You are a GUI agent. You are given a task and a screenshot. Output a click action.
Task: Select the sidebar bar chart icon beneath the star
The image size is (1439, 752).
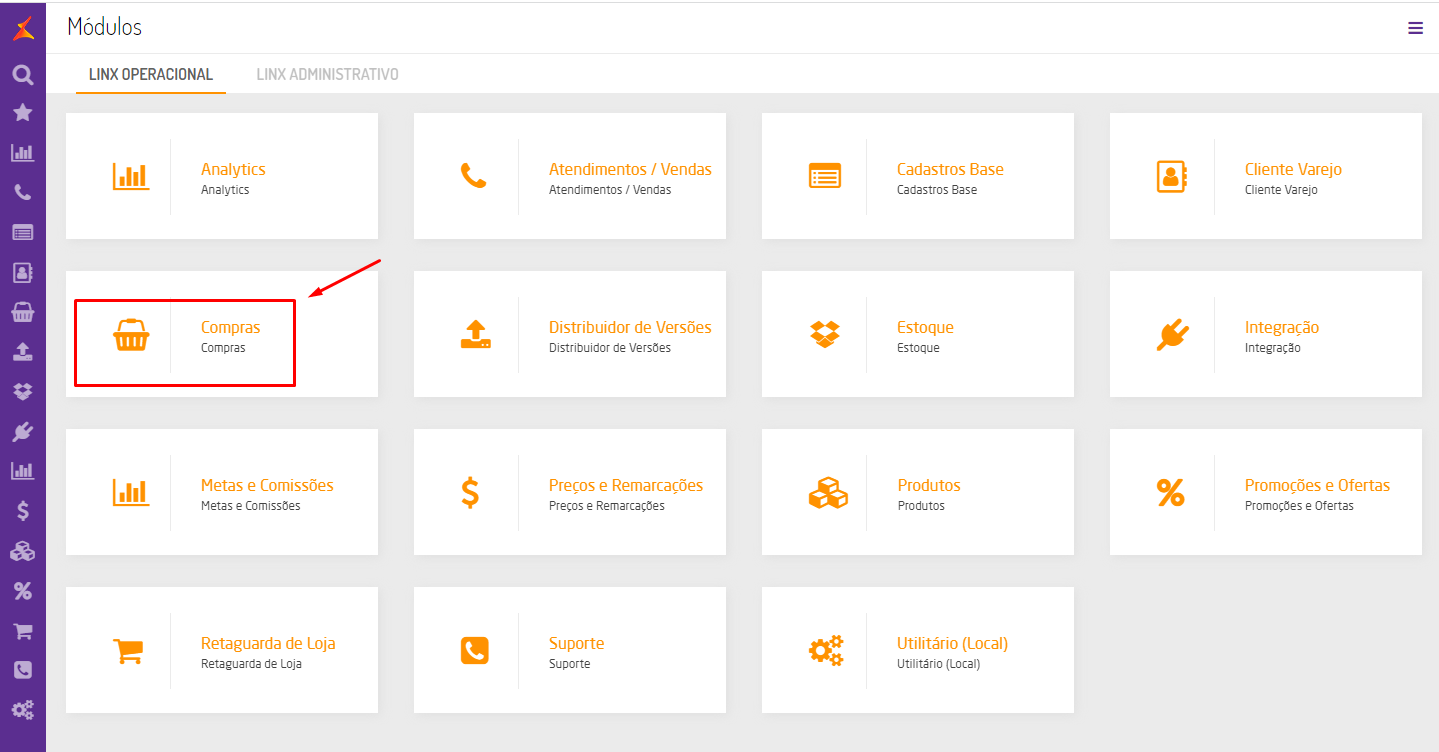pos(23,153)
